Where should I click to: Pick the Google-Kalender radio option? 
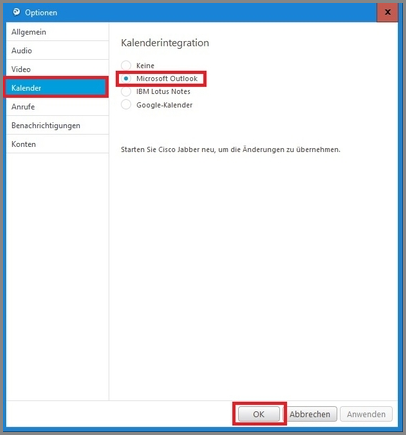pyautogui.click(x=126, y=105)
